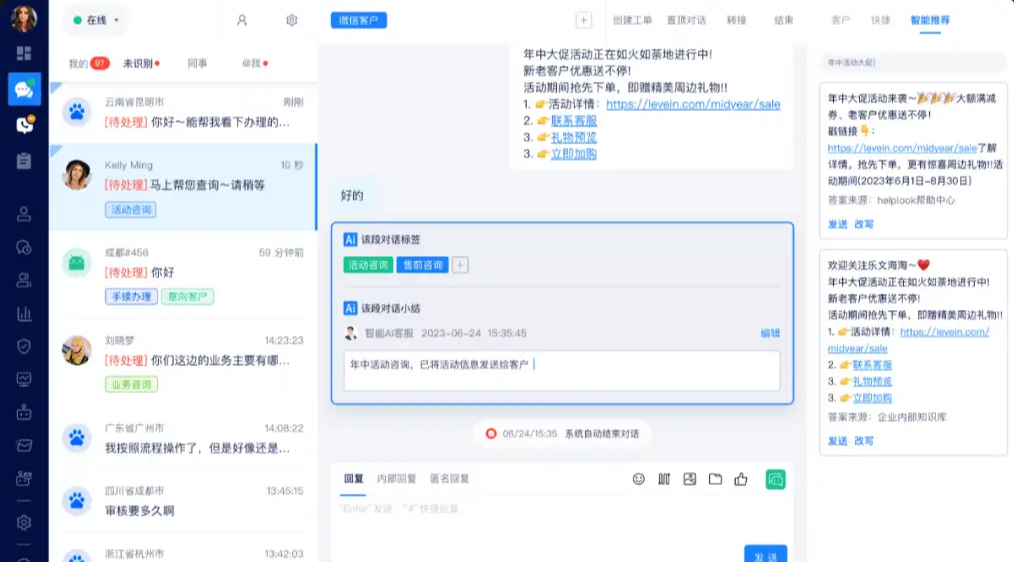Click 立即加购 link in chat message
Viewport: 1014px width, 562px height.
pyautogui.click(x=574, y=154)
